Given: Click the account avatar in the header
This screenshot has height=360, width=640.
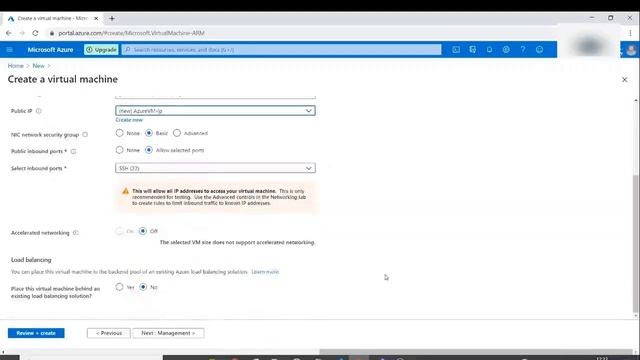Looking at the screenshot, I should click(631, 50).
